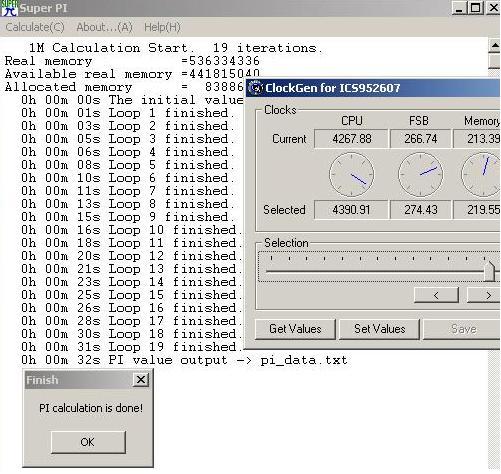Close the Finish dialog with its X
Viewport: 501px width, 474px height.
tap(141, 379)
